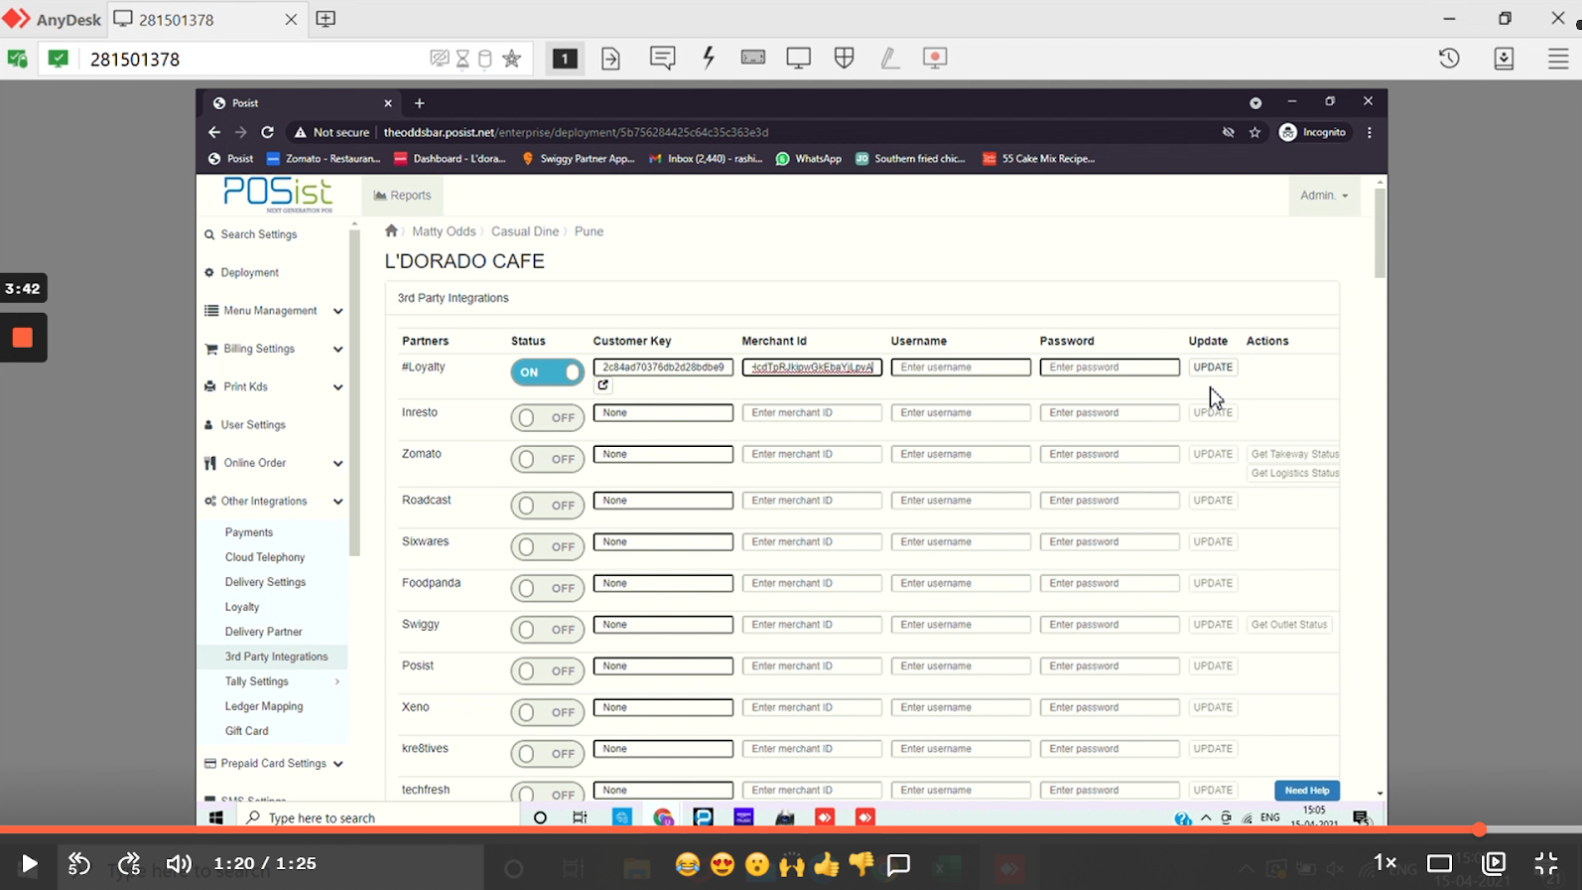Open Payments under Other Integrations
Viewport: 1582px width, 890px height.
[x=249, y=532]
